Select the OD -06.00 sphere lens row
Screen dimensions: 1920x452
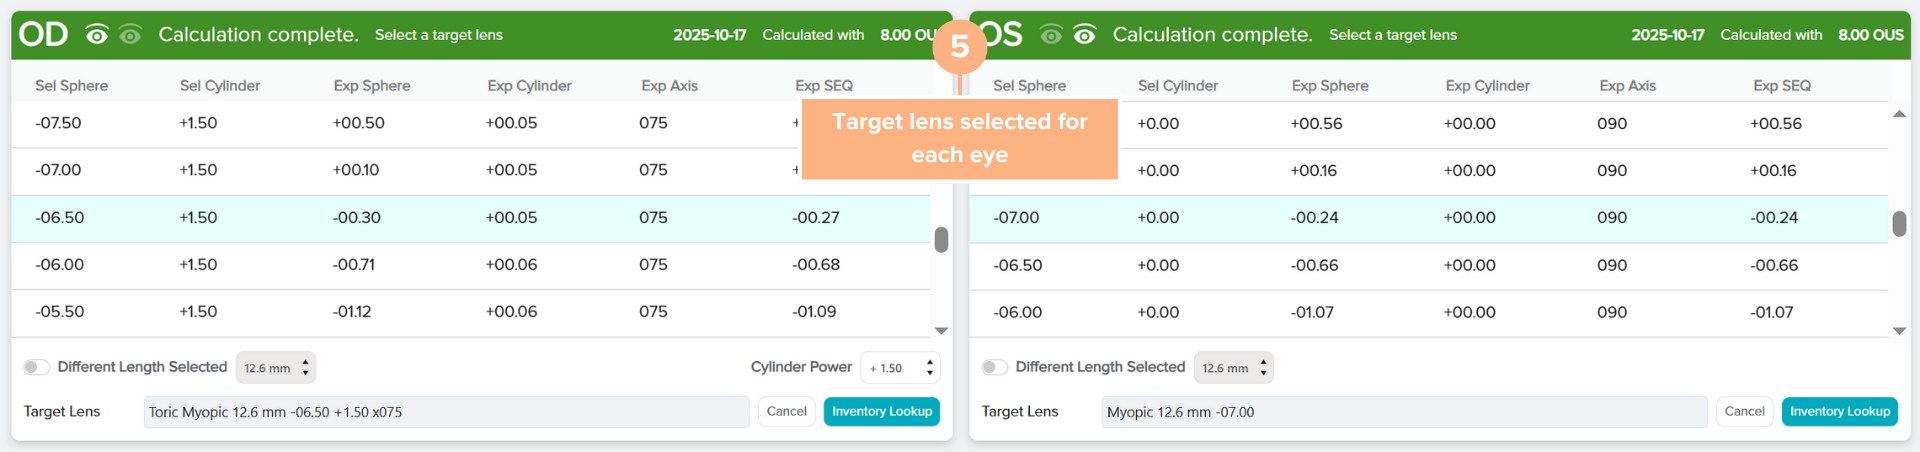[x=470, y=265]
